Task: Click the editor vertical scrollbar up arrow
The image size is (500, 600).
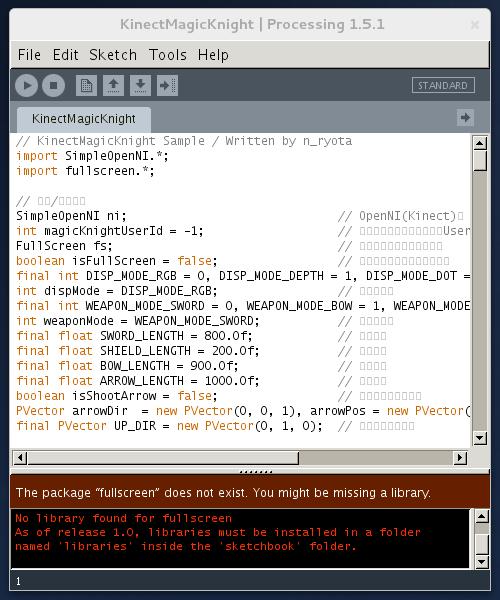Action: 480,143
